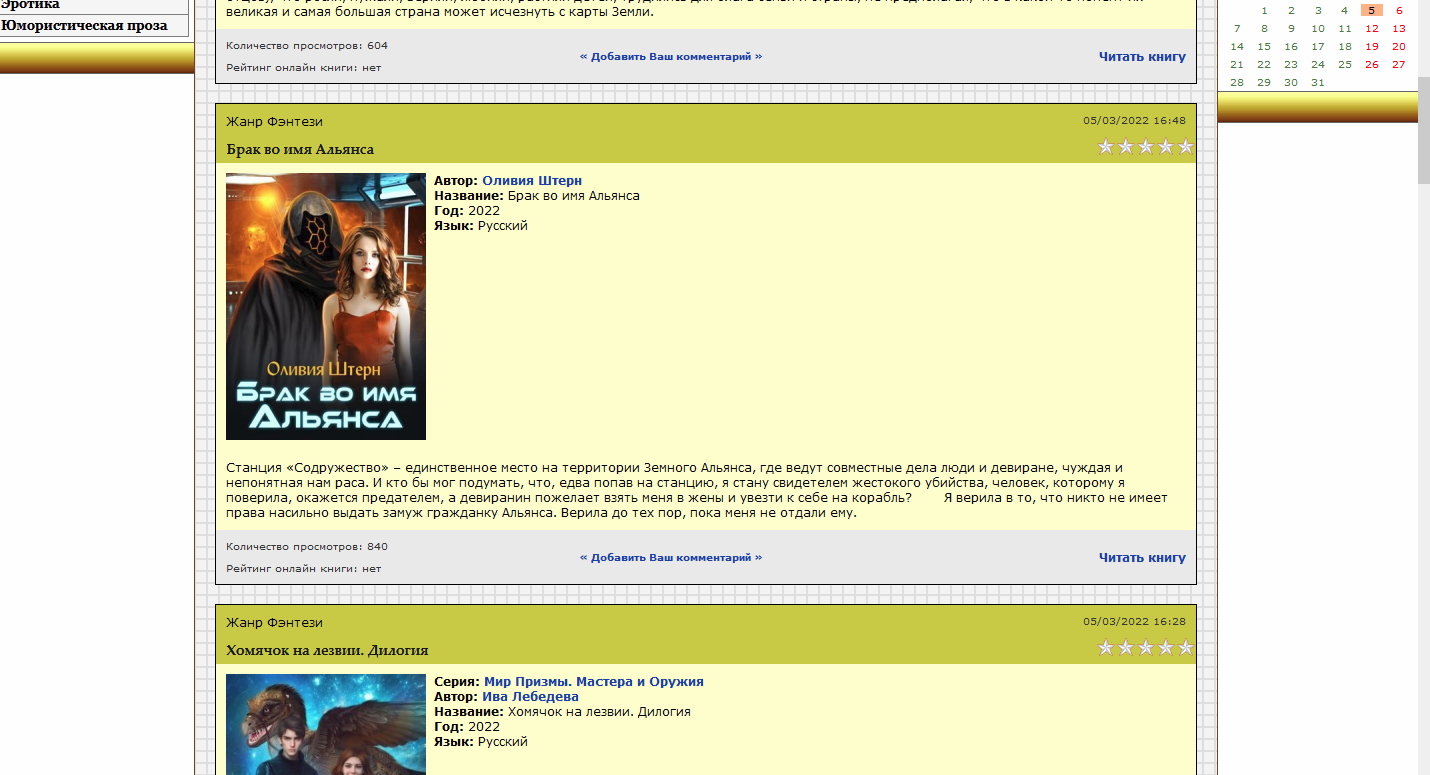The image size is (1430, 775).
Task: Select day 4 in the calendar
Action: (1345, 11)
